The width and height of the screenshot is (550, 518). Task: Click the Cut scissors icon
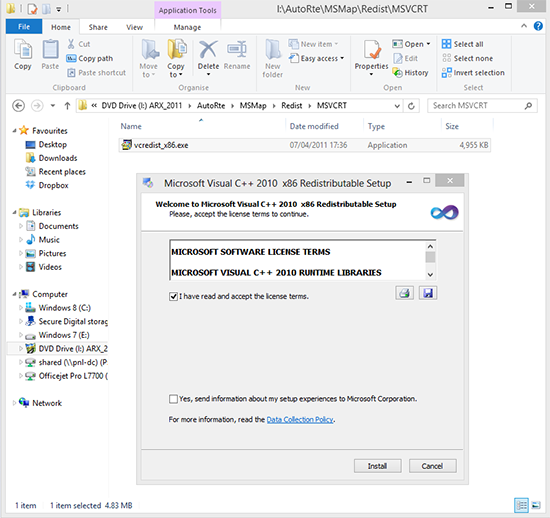[71, 44]
